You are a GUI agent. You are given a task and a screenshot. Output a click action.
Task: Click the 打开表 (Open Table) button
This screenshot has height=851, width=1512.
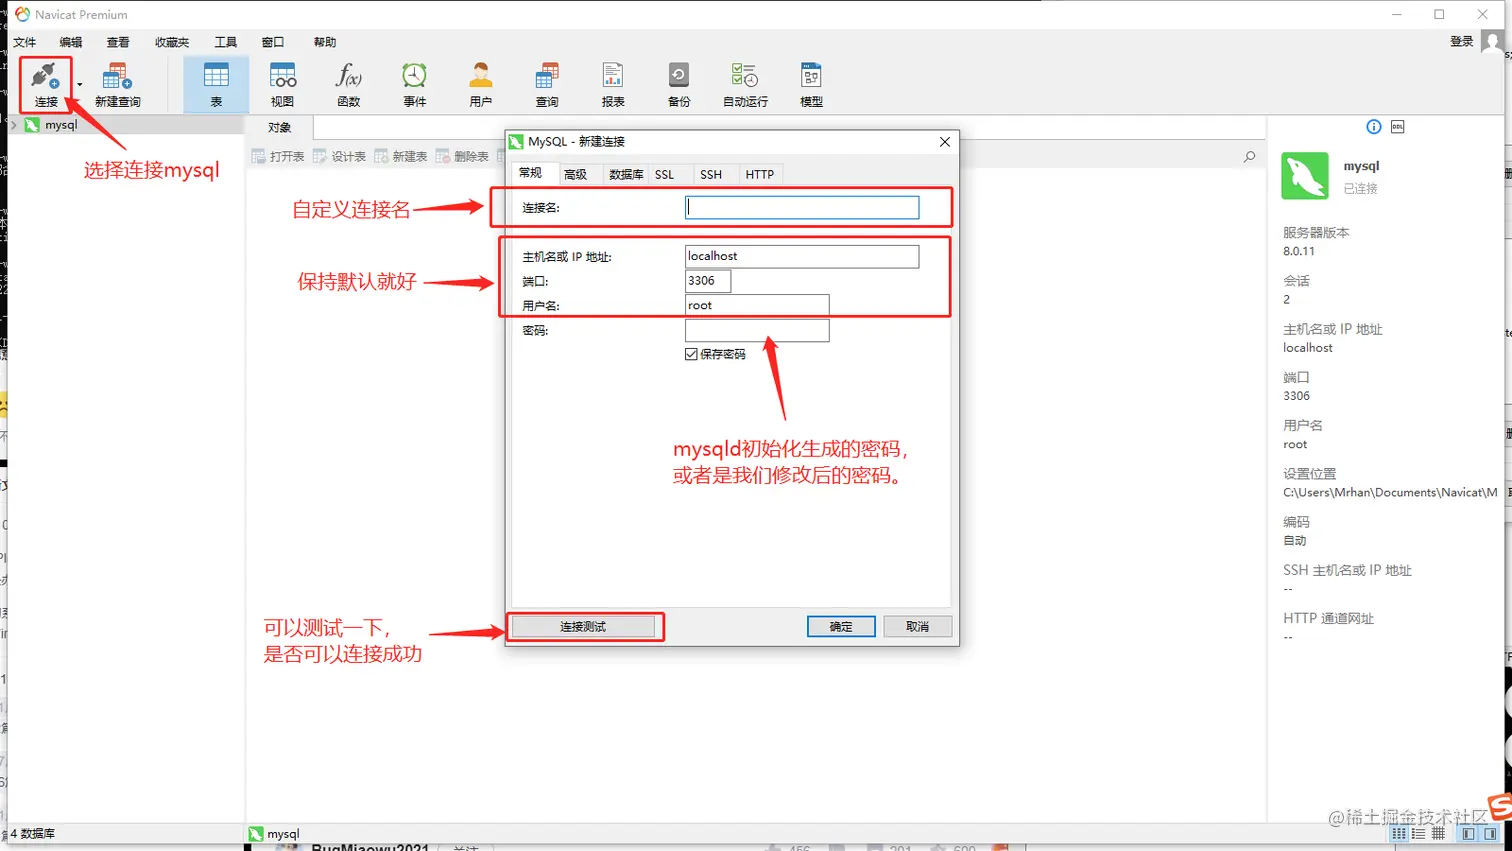(x=278, y=156)
